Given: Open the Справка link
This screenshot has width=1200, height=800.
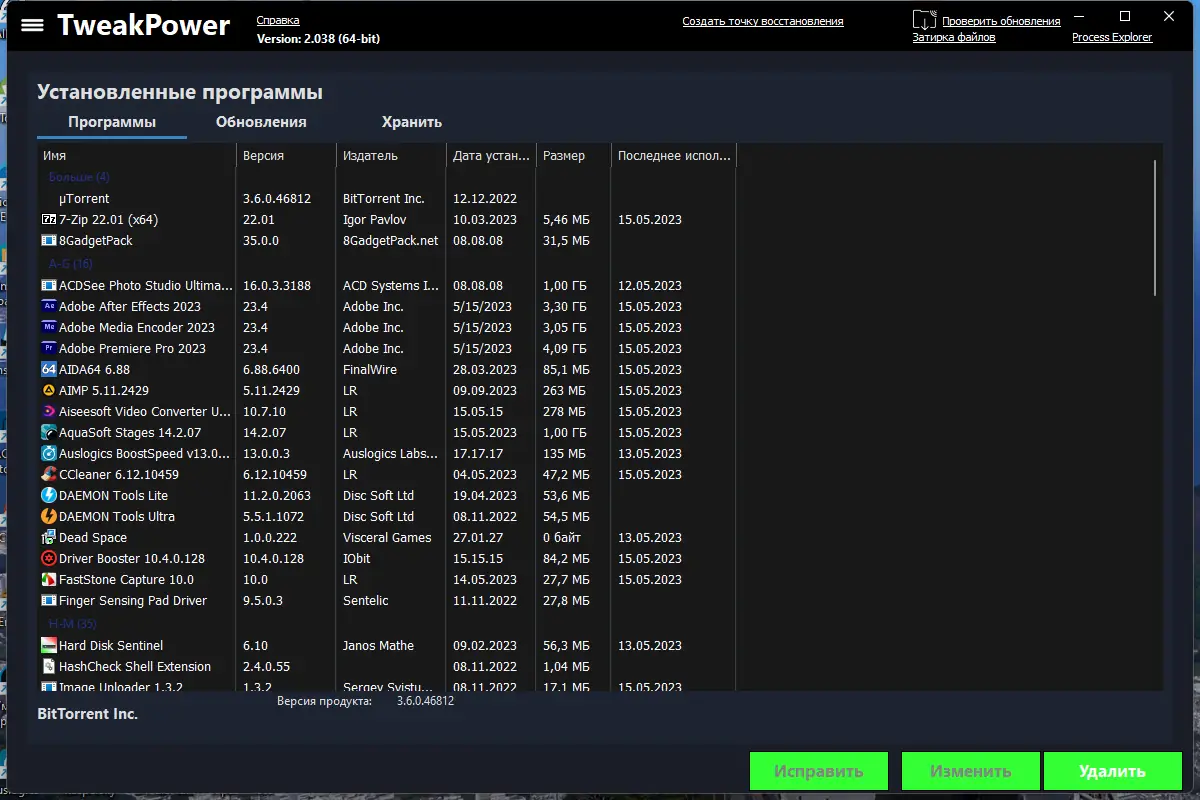Looking at the screenshot, I should click(278, 21).
